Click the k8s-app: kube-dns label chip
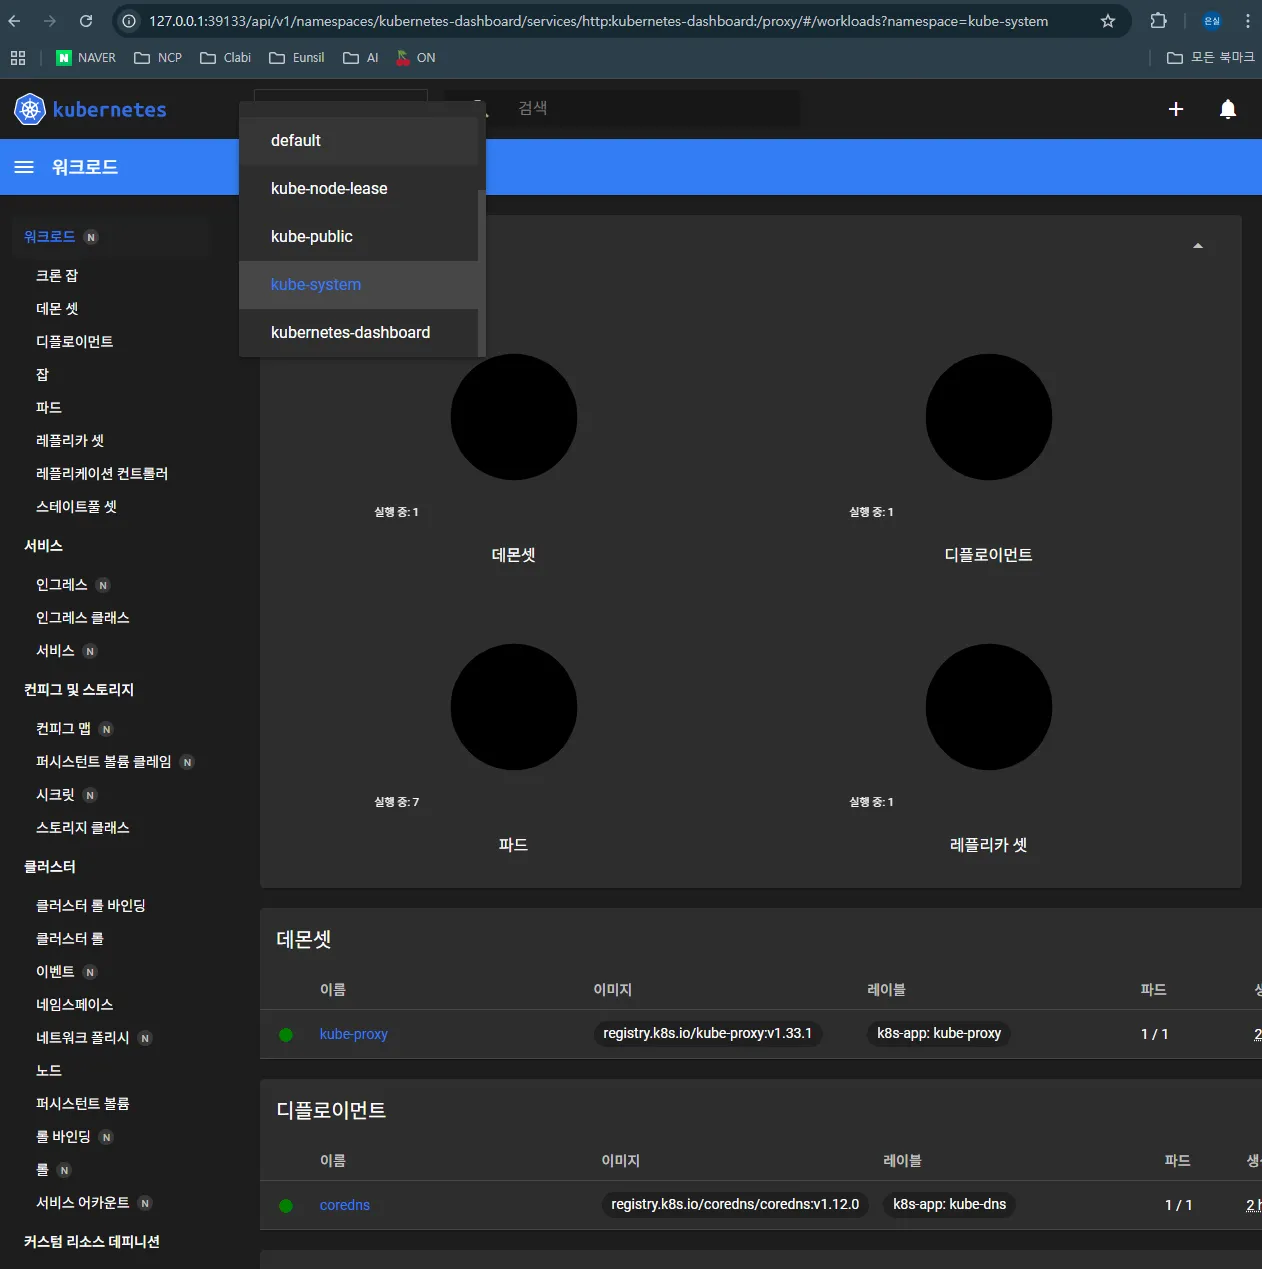Viewport: 1262px width, 1269px height. [950, 1204]
